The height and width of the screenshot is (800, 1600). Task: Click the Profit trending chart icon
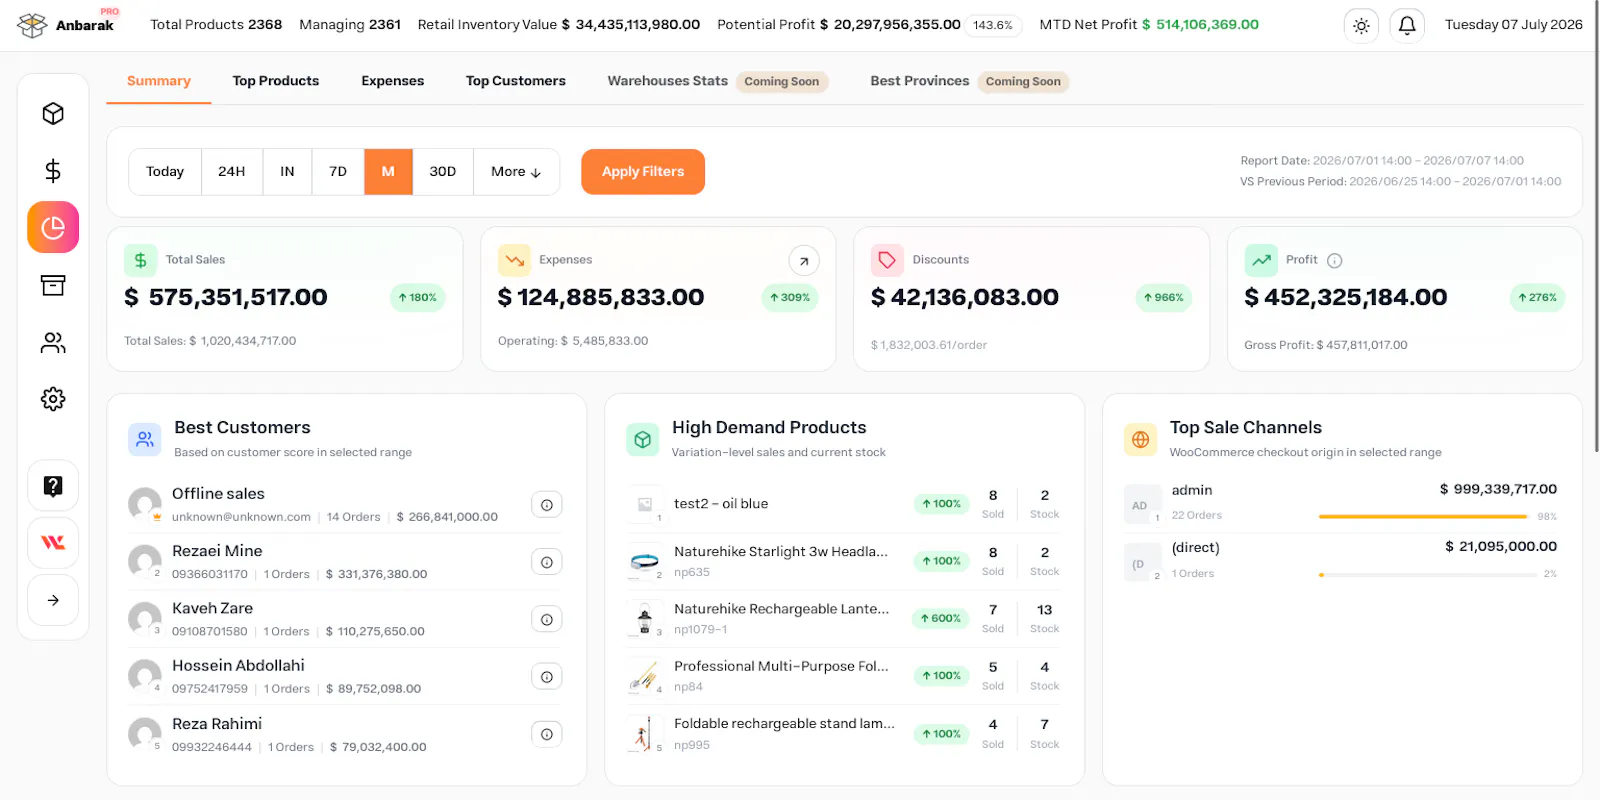pyautogui.click(x=1261, y=260)
